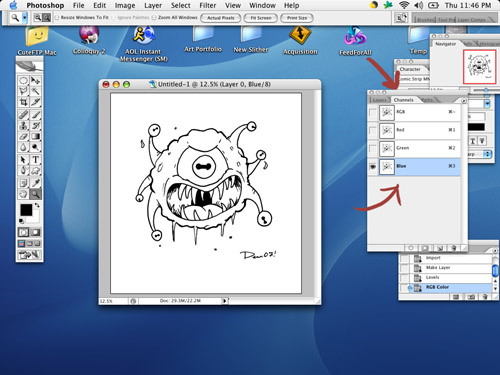Open the Layer menu
The width and height of the screenshot is (500, 375).
(x=153, y=5)
